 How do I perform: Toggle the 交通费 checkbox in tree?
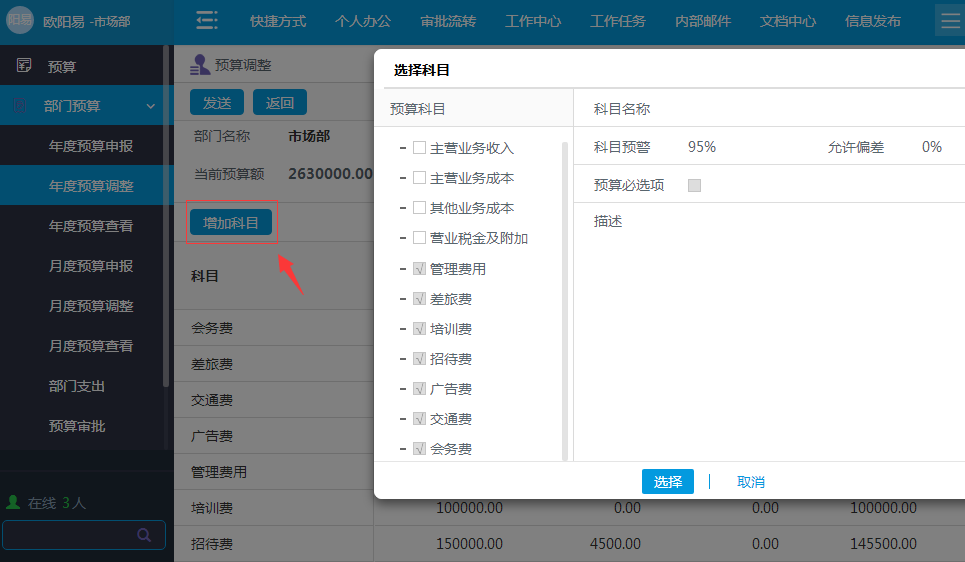[x=419, y=419]
